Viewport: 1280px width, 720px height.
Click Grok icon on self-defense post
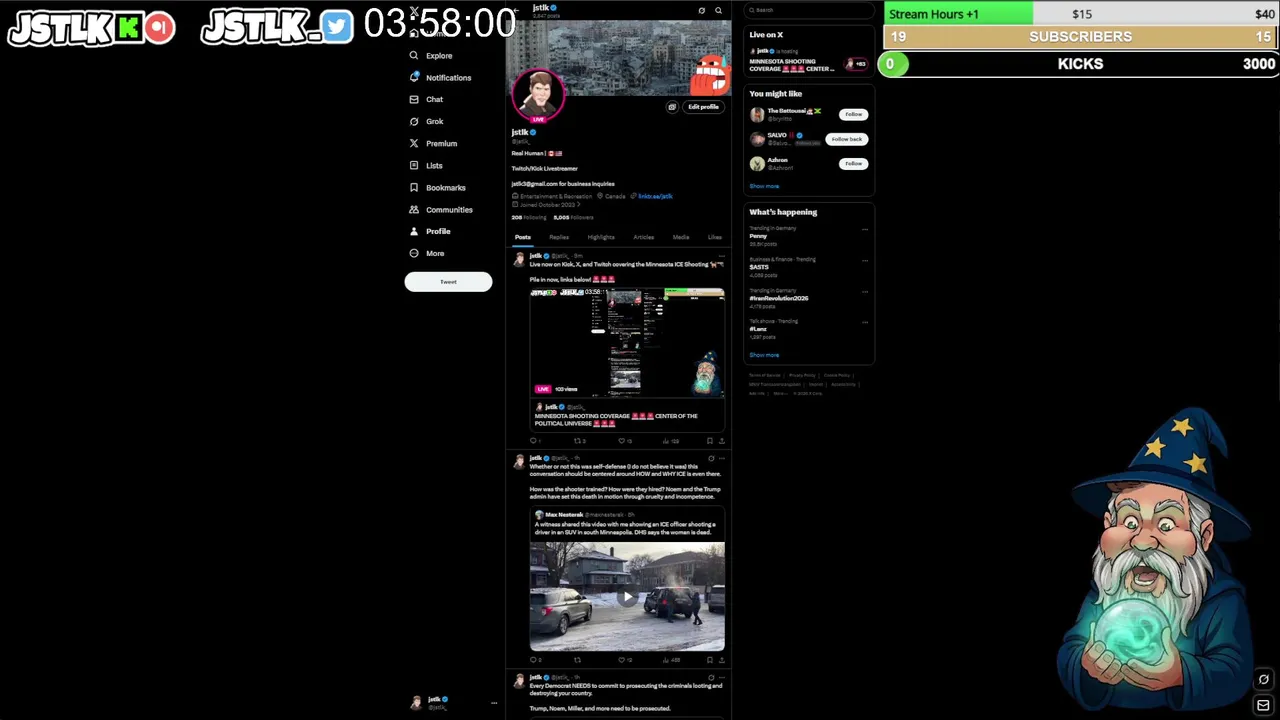click(x=711, y=458)
